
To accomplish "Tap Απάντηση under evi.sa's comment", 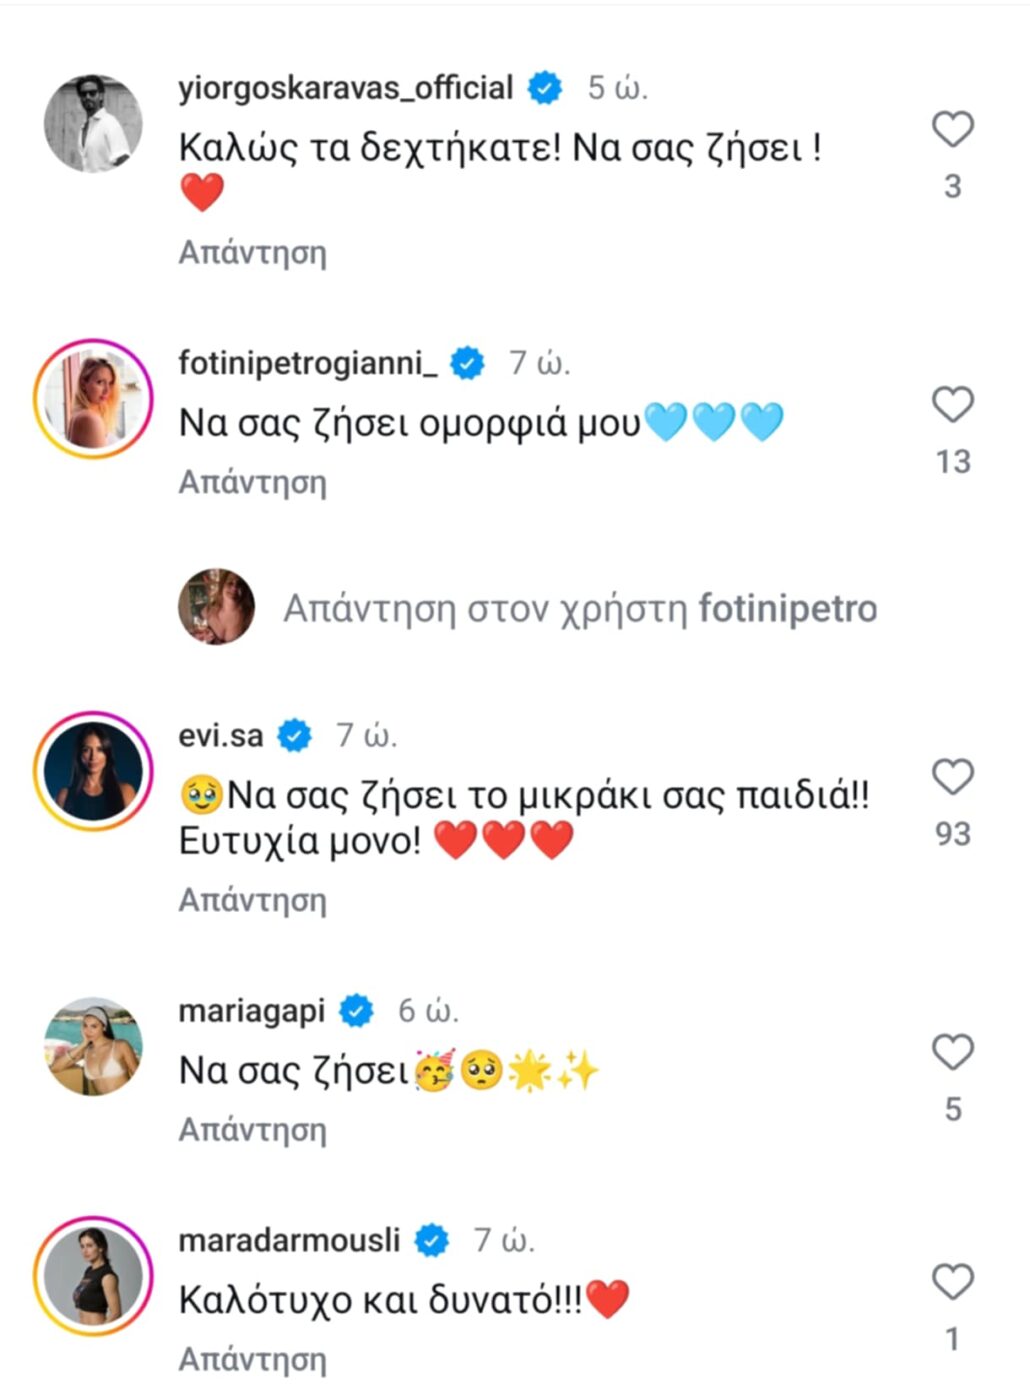I will (252, 901).
